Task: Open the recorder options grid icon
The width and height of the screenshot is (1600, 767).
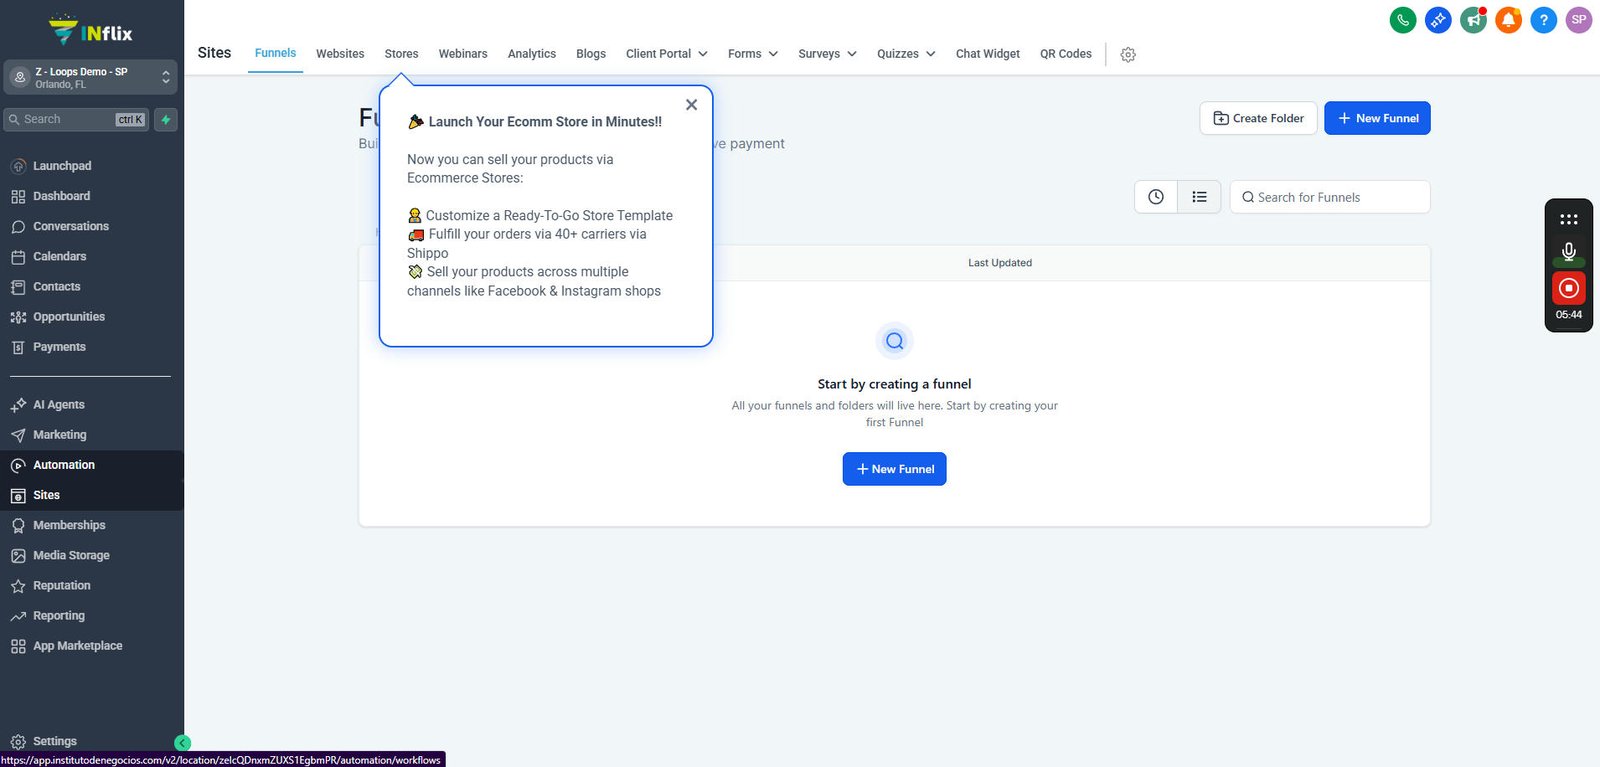Action: [1569, 219]
